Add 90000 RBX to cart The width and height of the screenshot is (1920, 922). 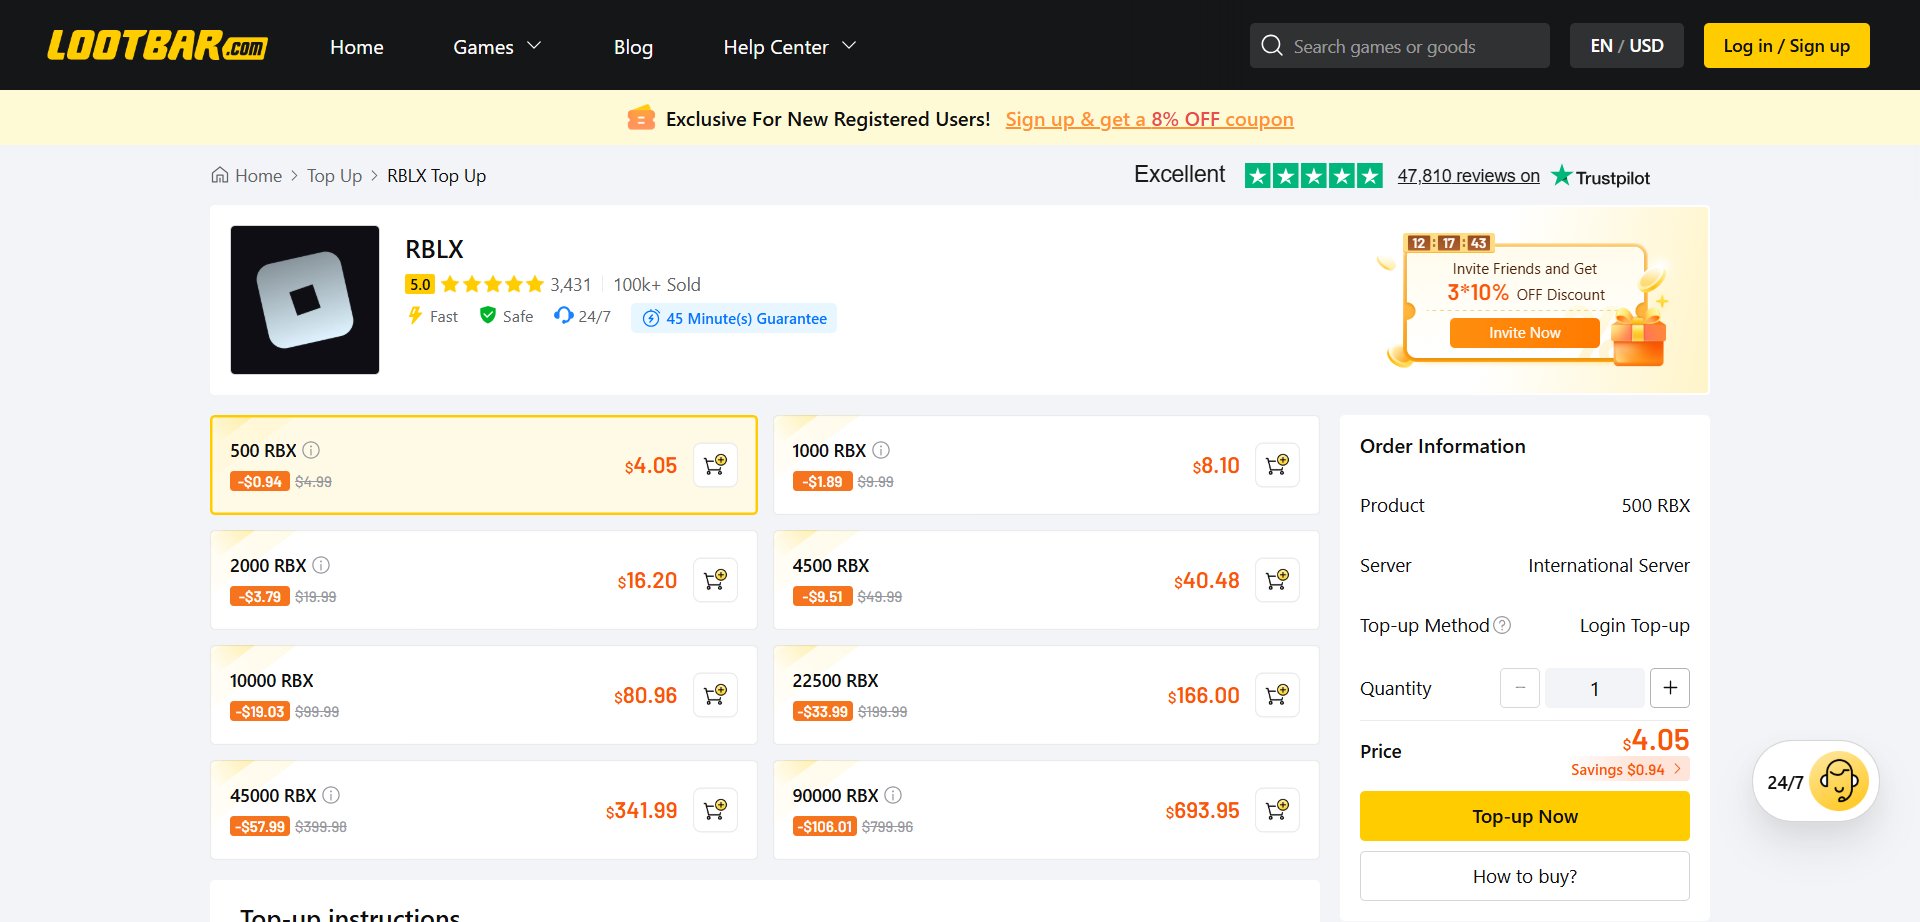(x=1277, y=810)
